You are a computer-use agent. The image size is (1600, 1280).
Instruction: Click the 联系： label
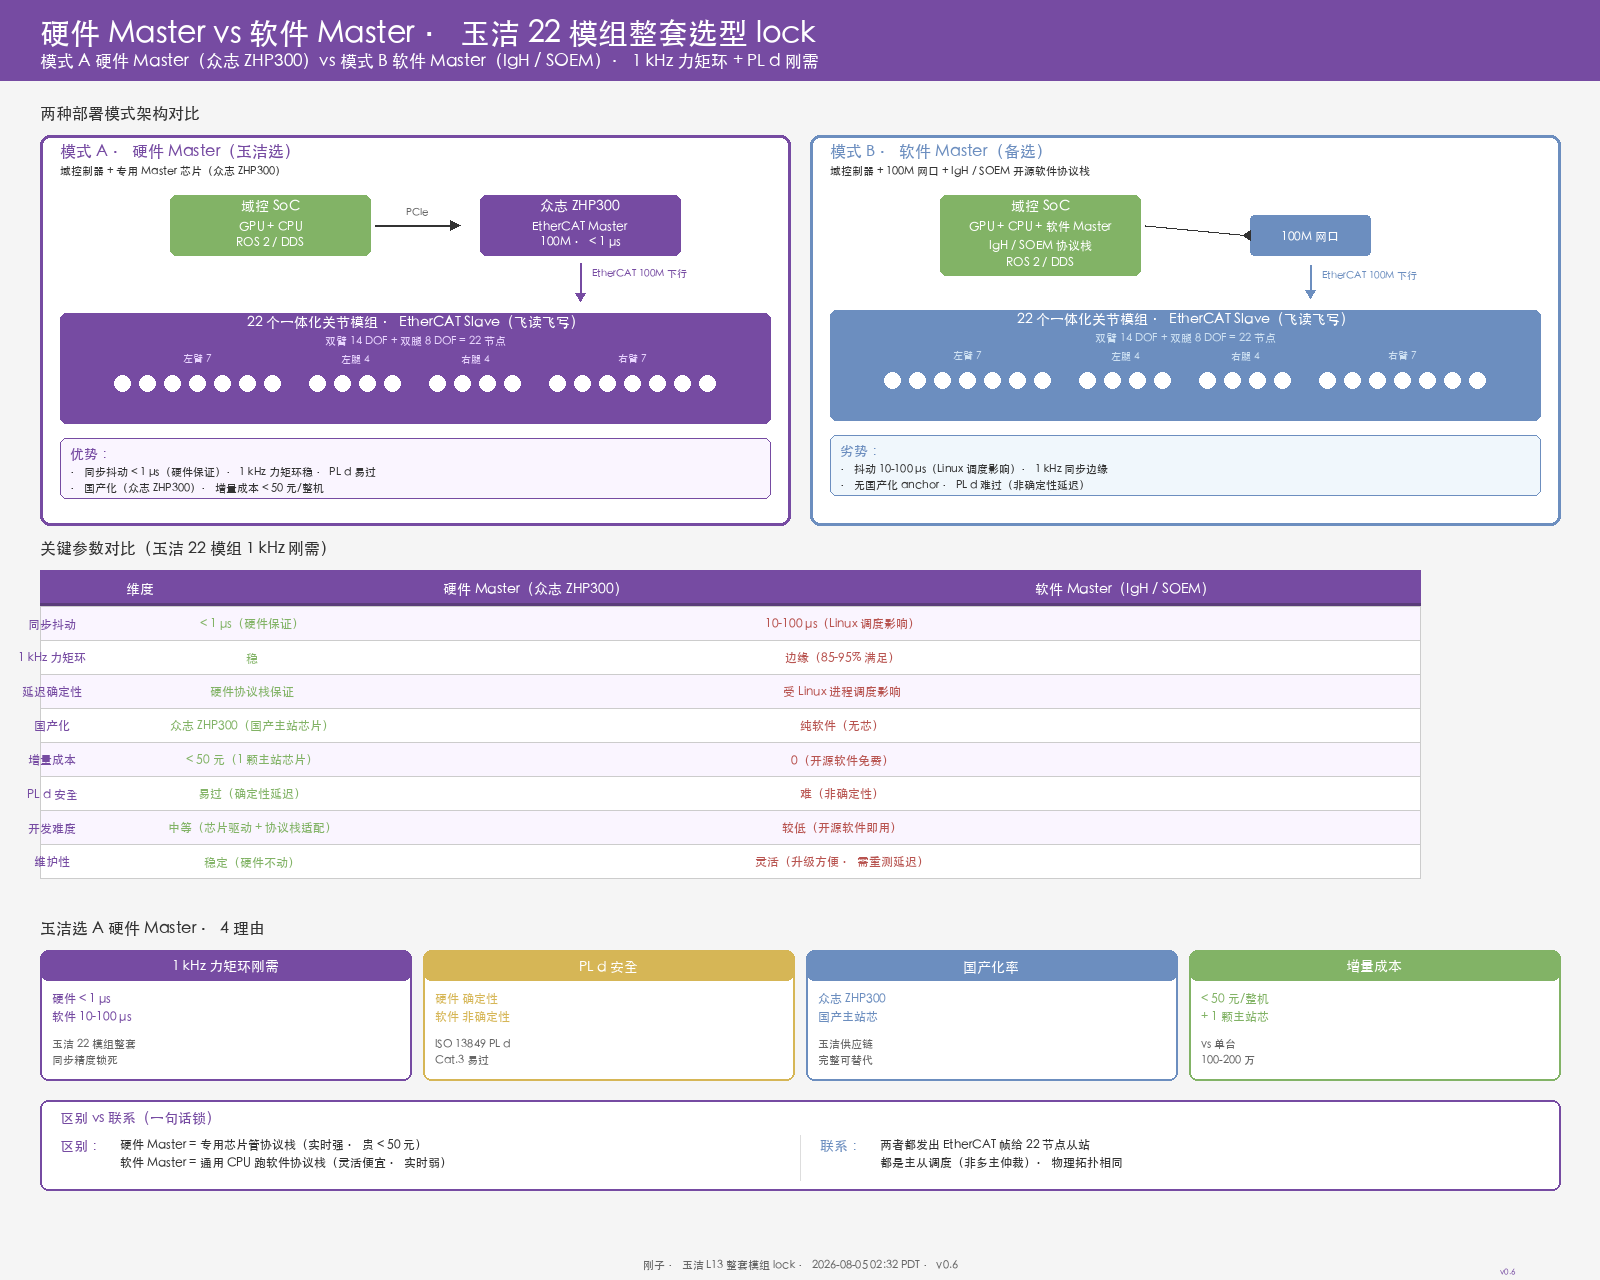point(839,1146)
